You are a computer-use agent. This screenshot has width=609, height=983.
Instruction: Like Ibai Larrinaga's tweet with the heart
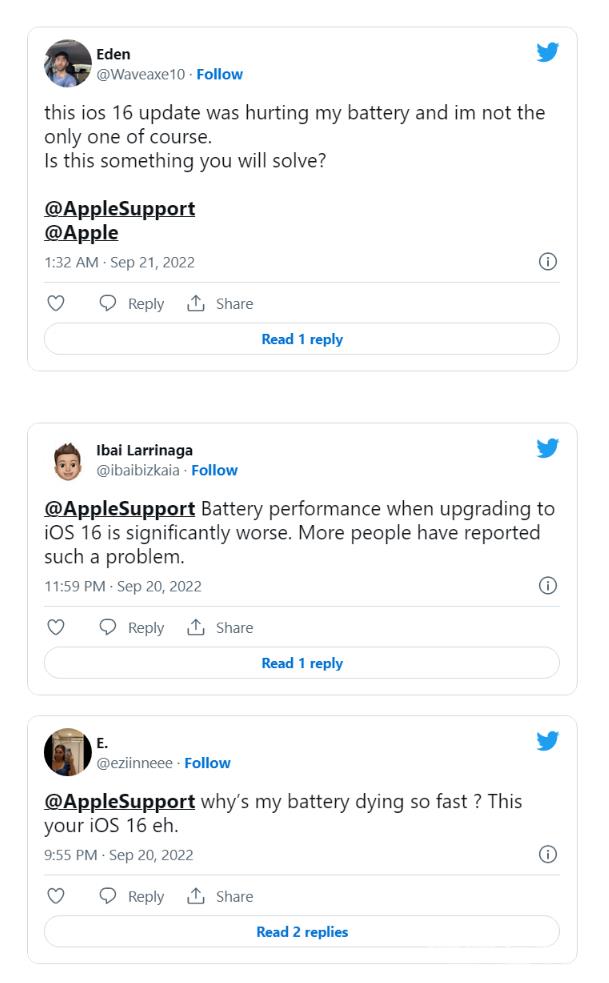[x=56, y=627]
